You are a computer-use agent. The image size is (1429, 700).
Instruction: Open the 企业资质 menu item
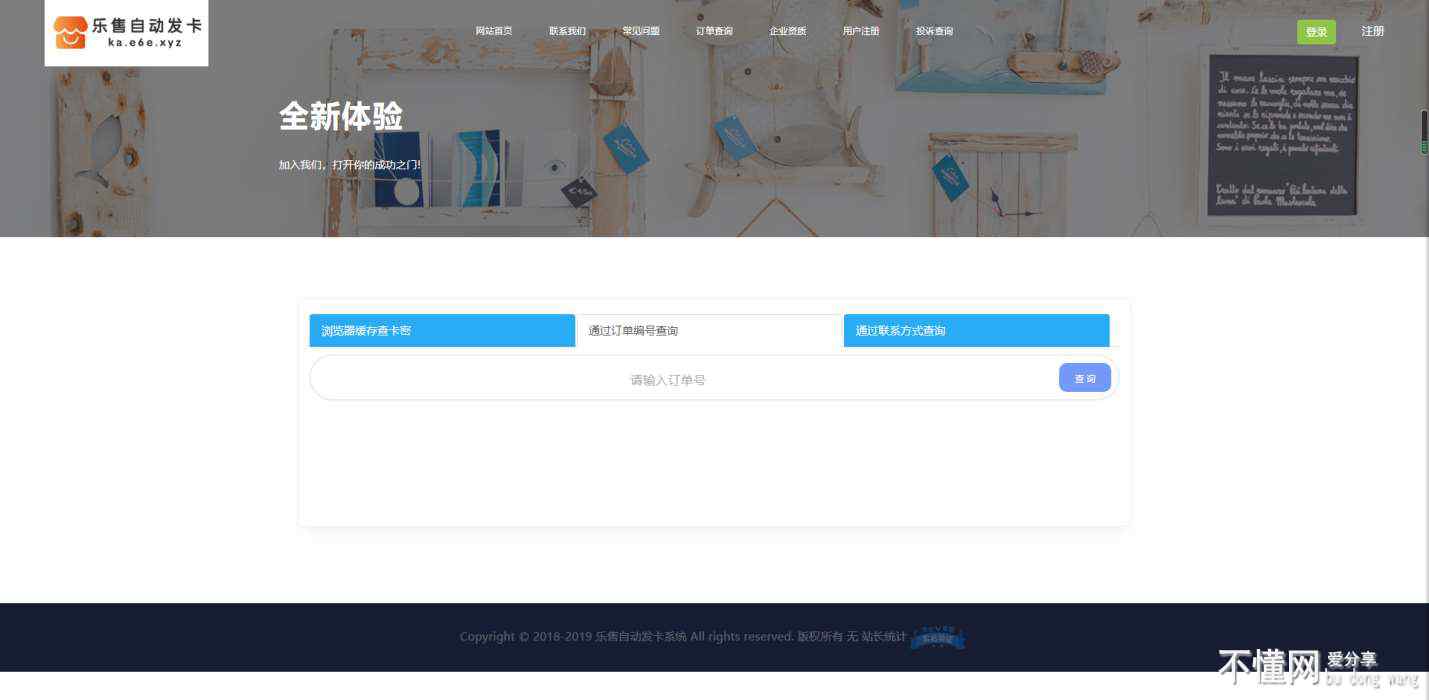pos(788,31)
